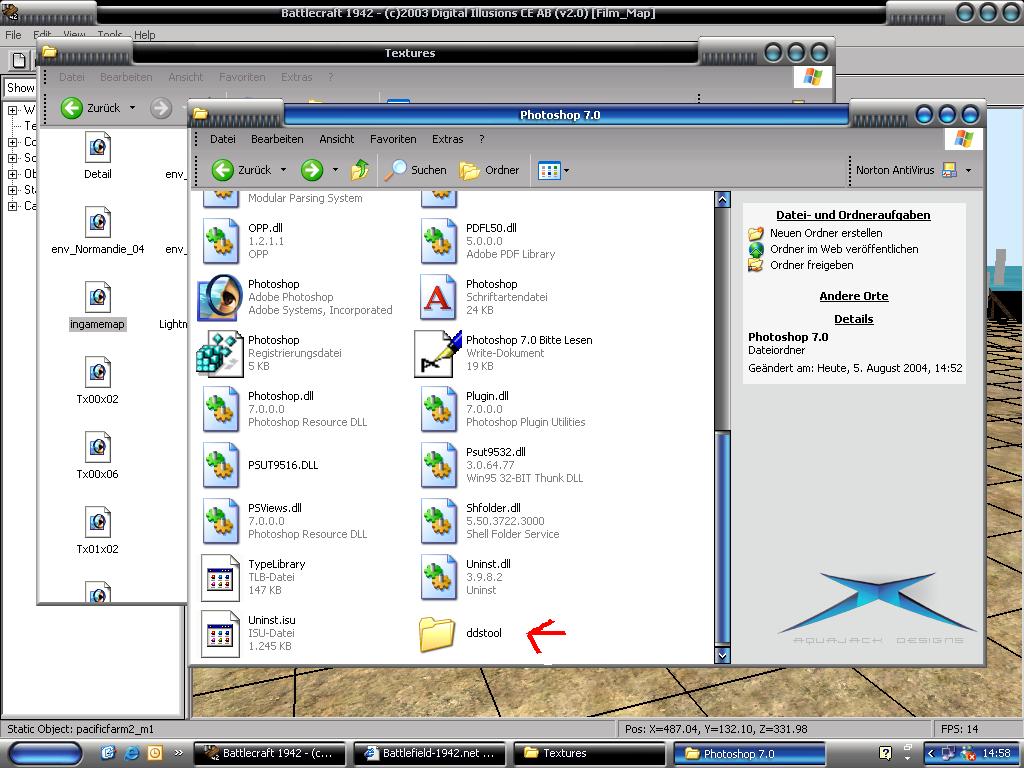Open dropdown next to Zurück in Photoshop window

(283, 170)
